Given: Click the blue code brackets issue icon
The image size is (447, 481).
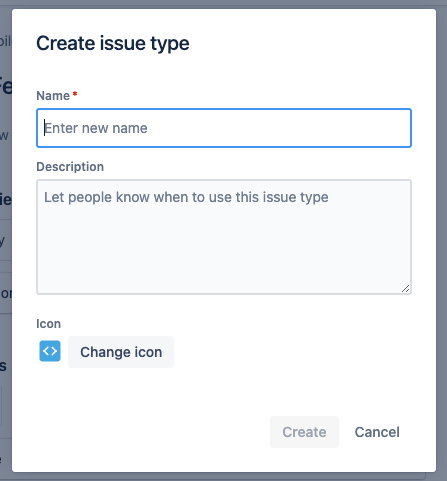Looking at the screenshot, I should [50, 351].
